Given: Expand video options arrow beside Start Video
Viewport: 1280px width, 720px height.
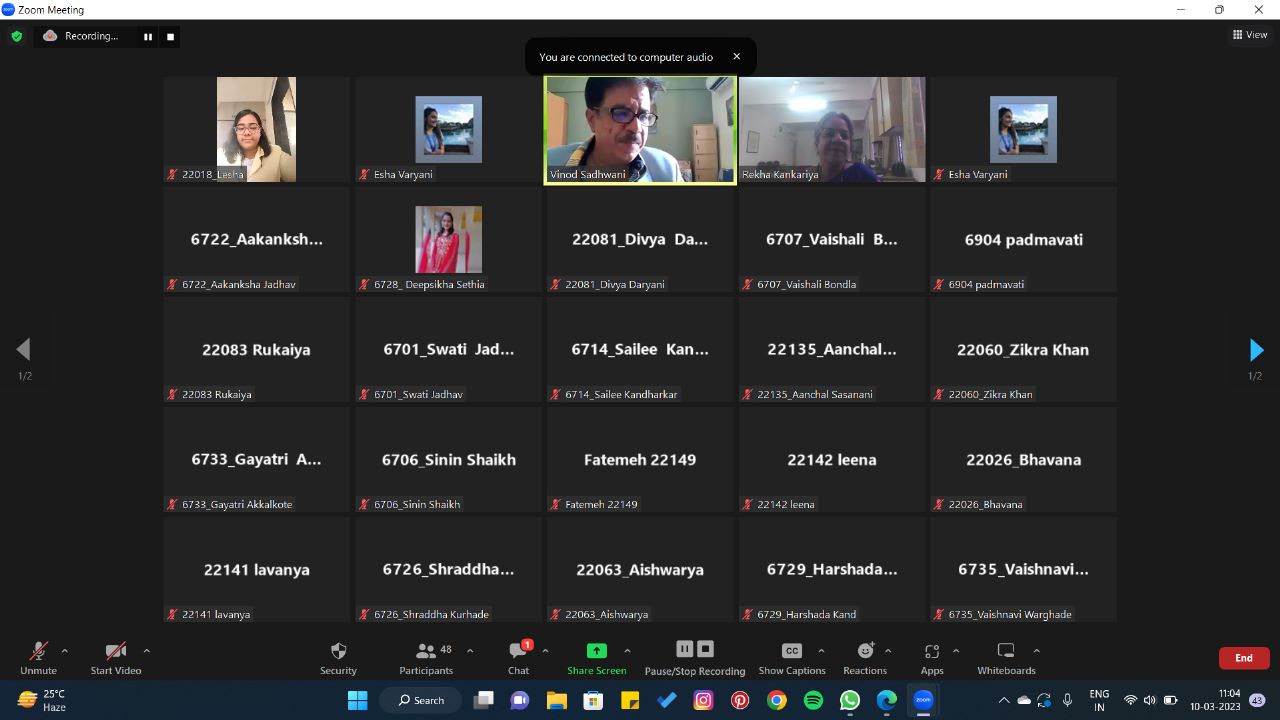Looking at the screenshot, I should tap(147, 650).
